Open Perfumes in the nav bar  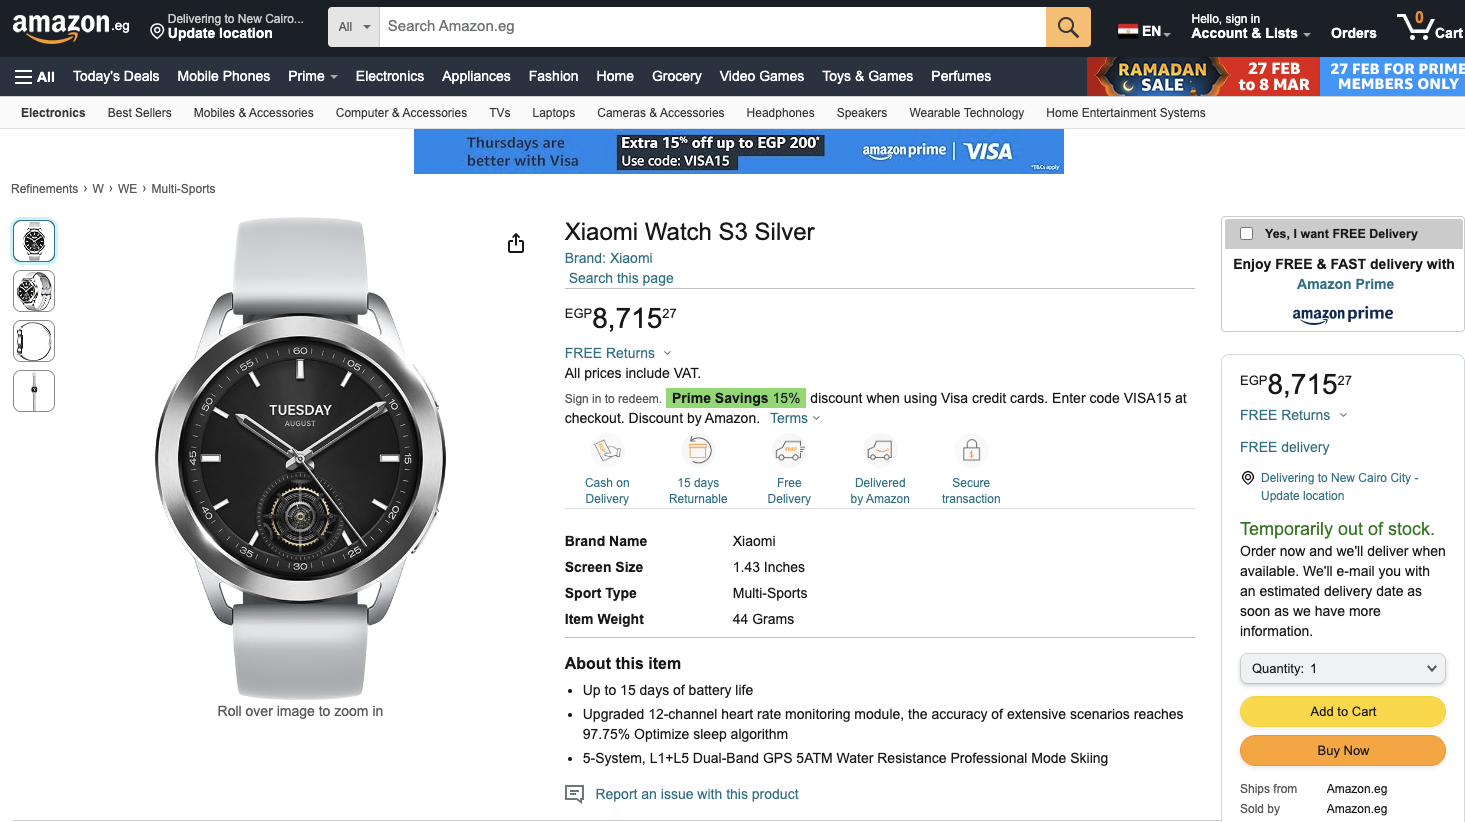click(x=961, y=76)
